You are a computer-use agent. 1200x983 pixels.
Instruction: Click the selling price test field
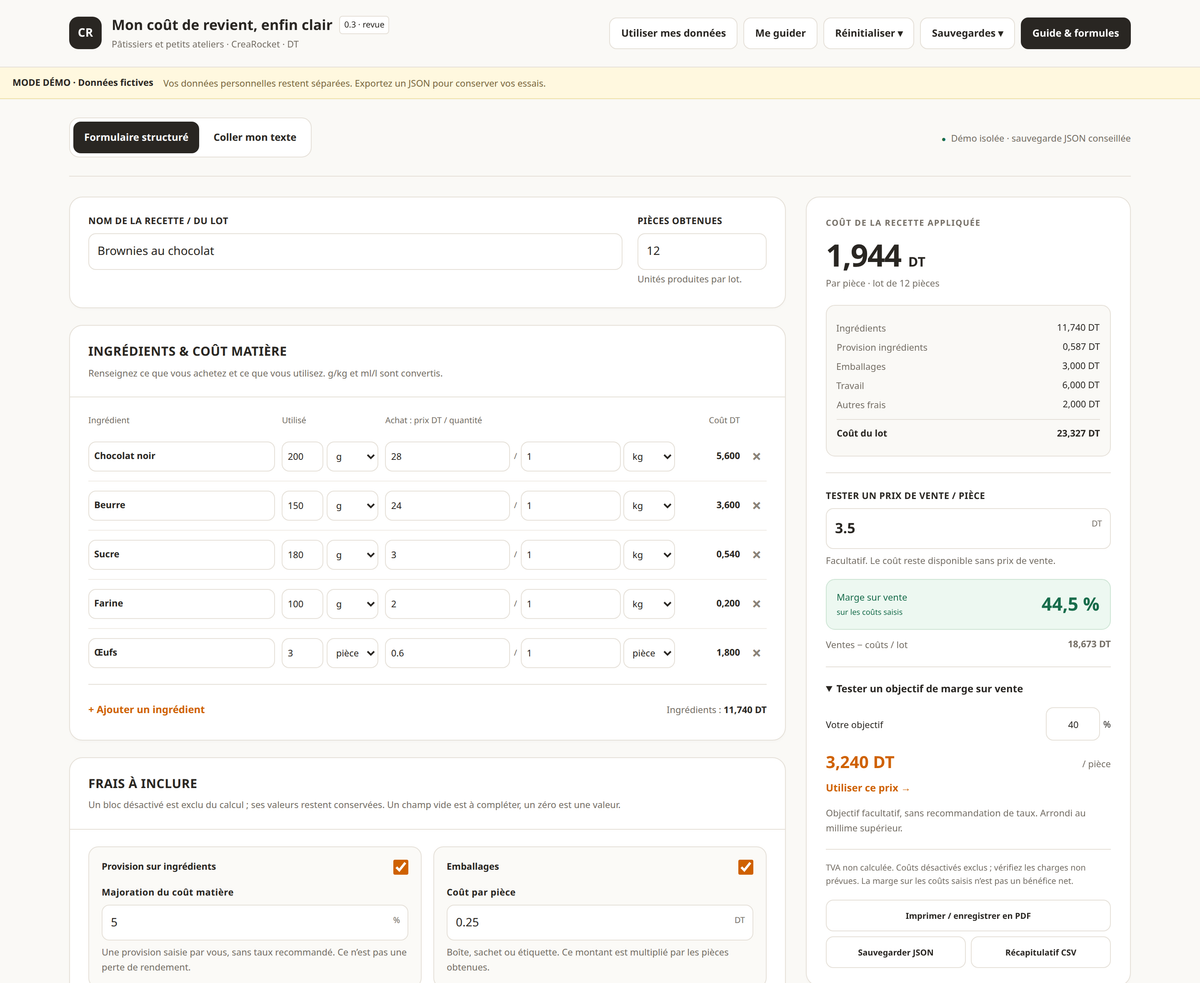968,528
